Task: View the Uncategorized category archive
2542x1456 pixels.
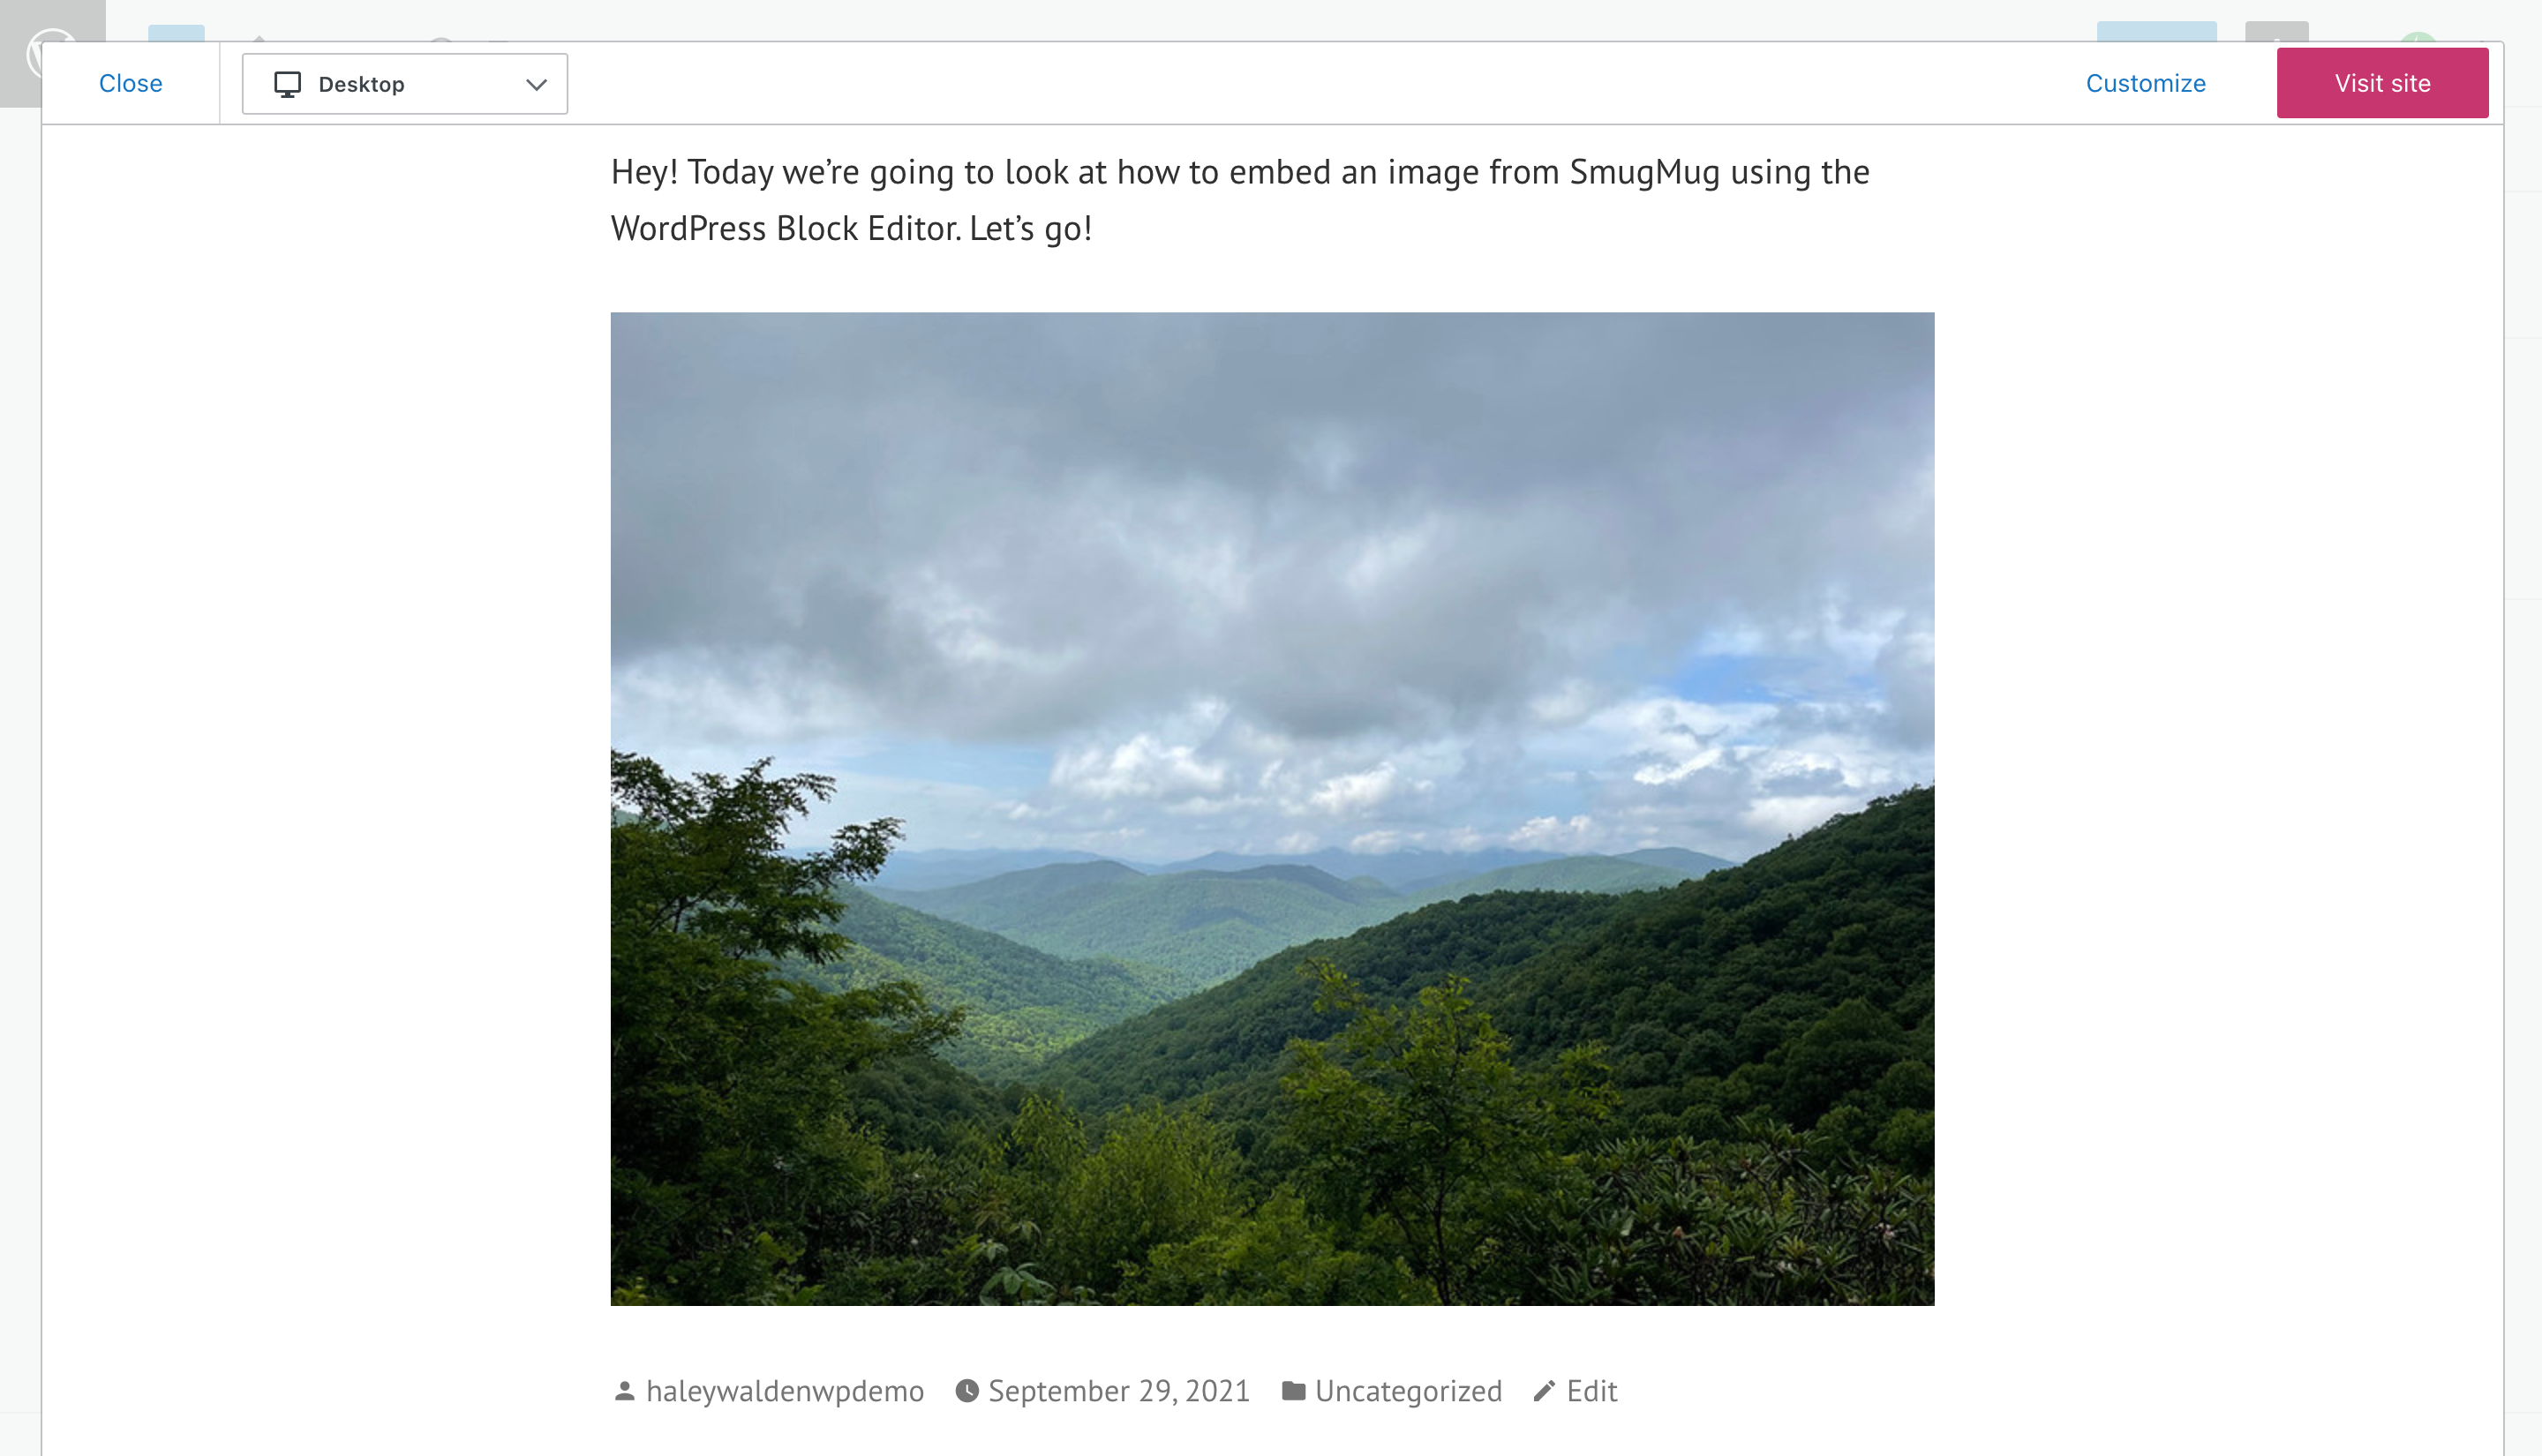Action: click(1408, 1391)
